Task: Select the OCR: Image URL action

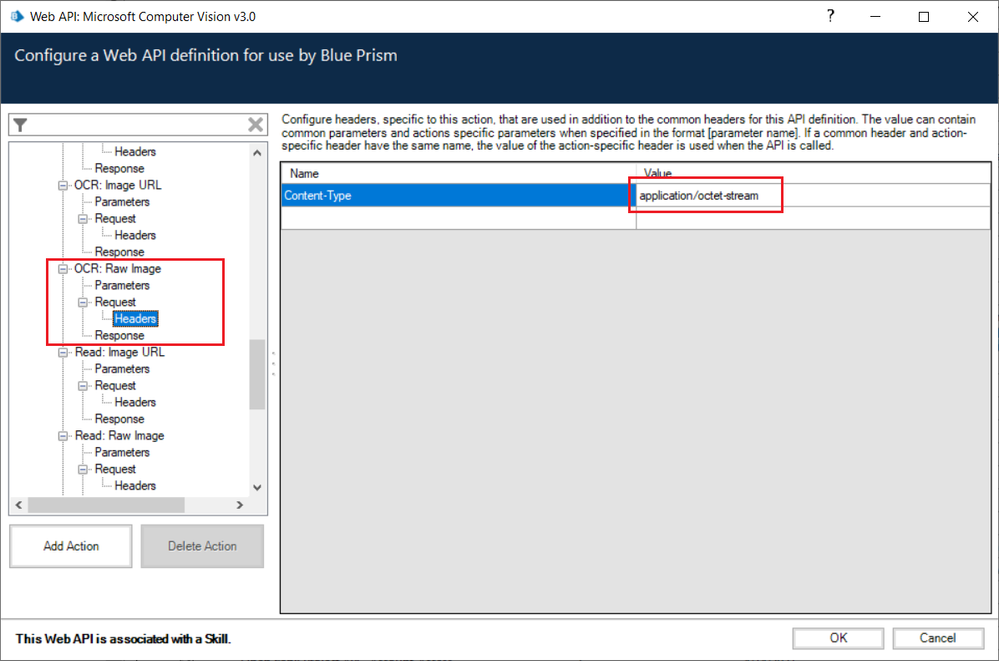Action: pyautogui.click(x=118, y=185)
